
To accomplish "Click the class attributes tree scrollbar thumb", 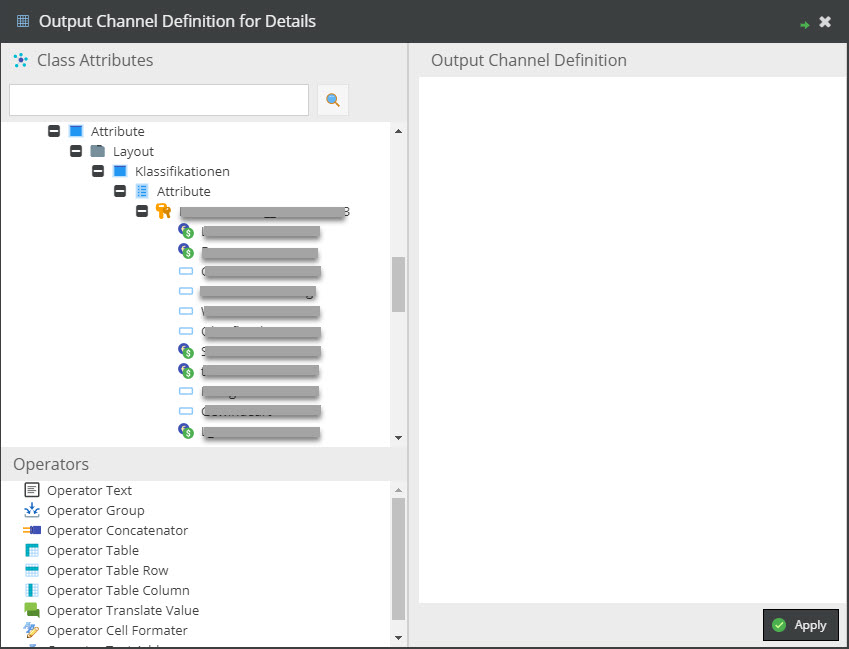I will click(x=398, y=284).
